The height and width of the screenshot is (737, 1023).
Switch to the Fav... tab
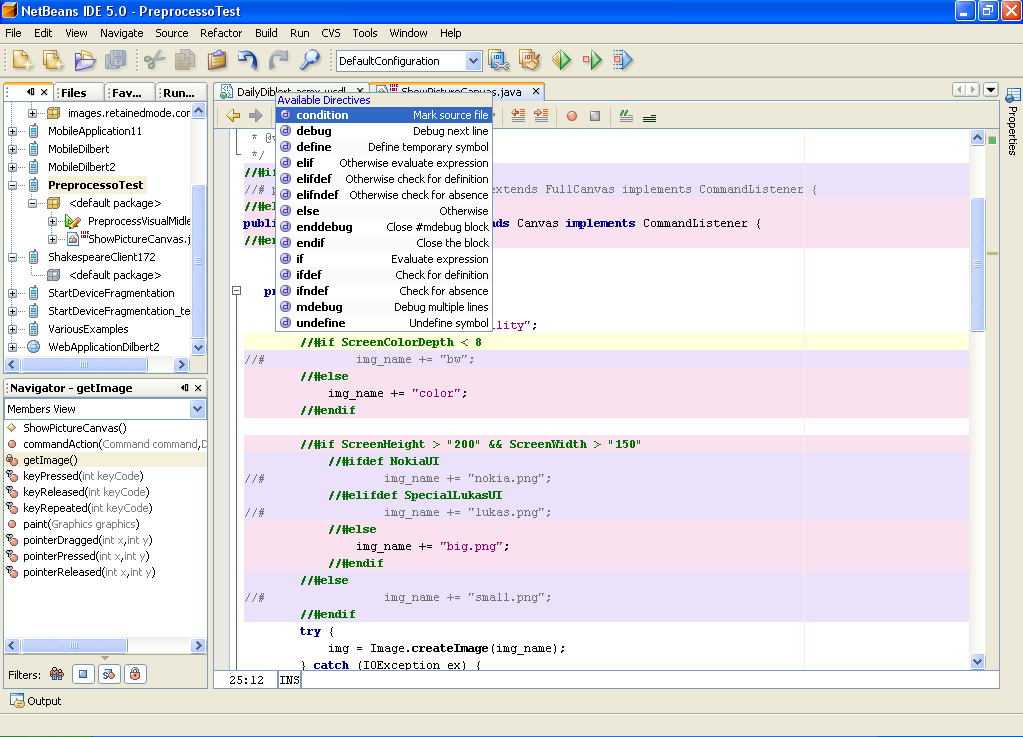[x=129, y=93]
